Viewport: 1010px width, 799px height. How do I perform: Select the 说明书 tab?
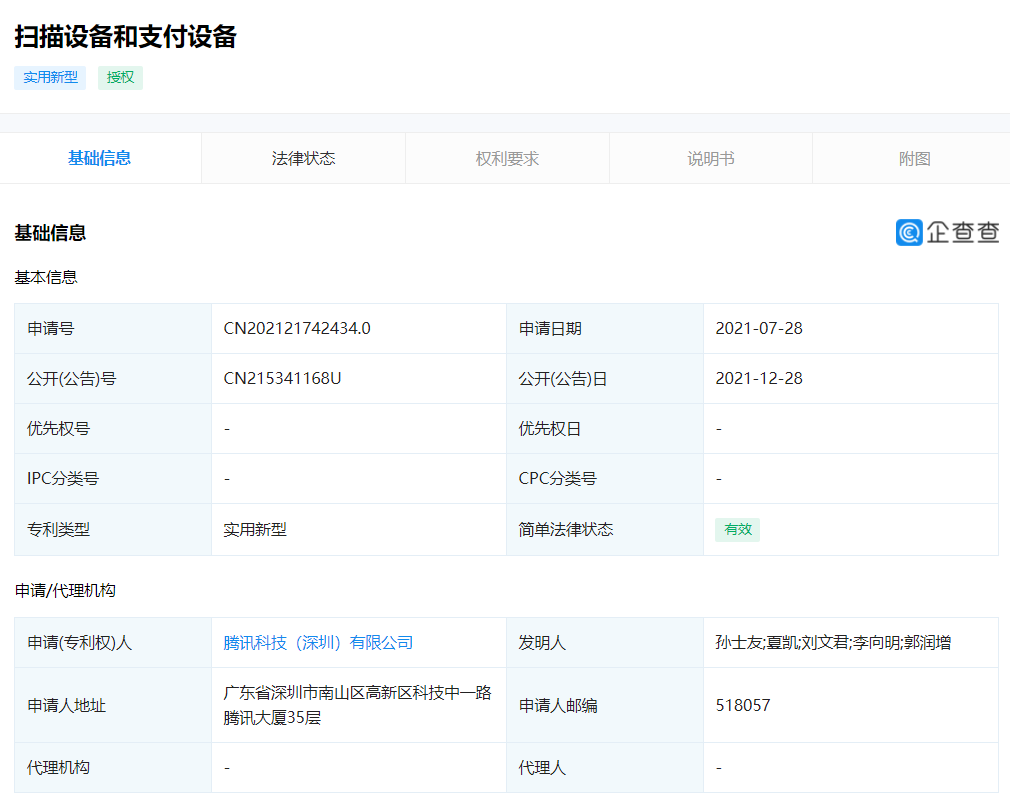[710, 158]
